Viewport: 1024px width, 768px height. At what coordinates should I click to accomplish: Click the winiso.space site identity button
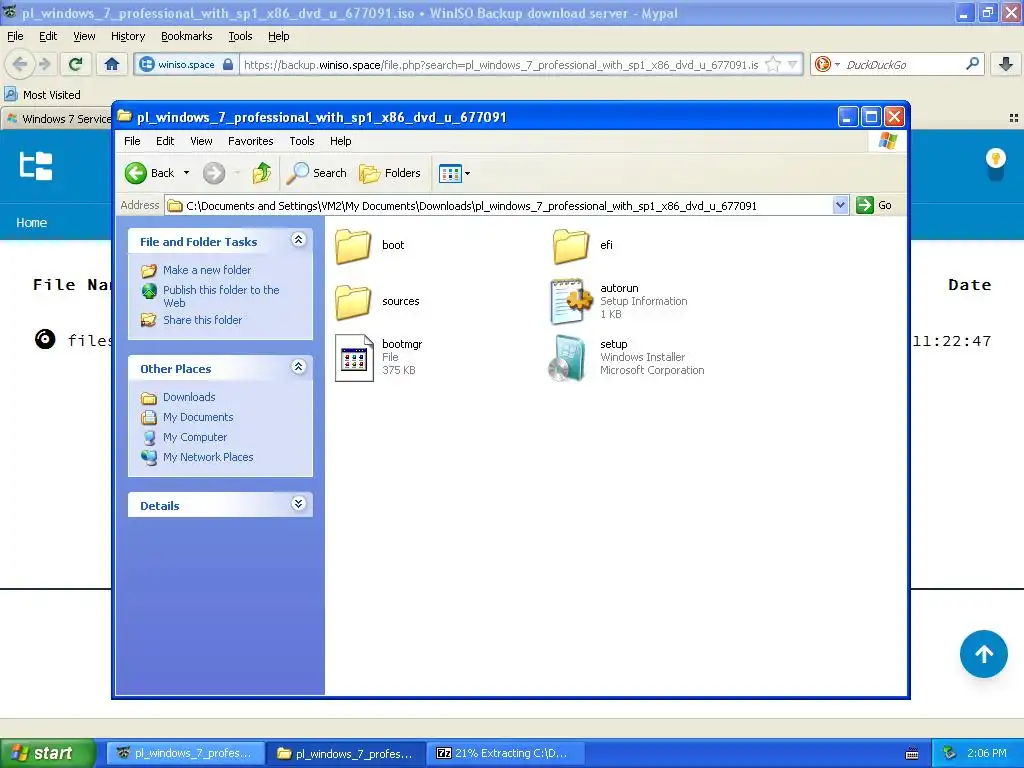(186, 65)
